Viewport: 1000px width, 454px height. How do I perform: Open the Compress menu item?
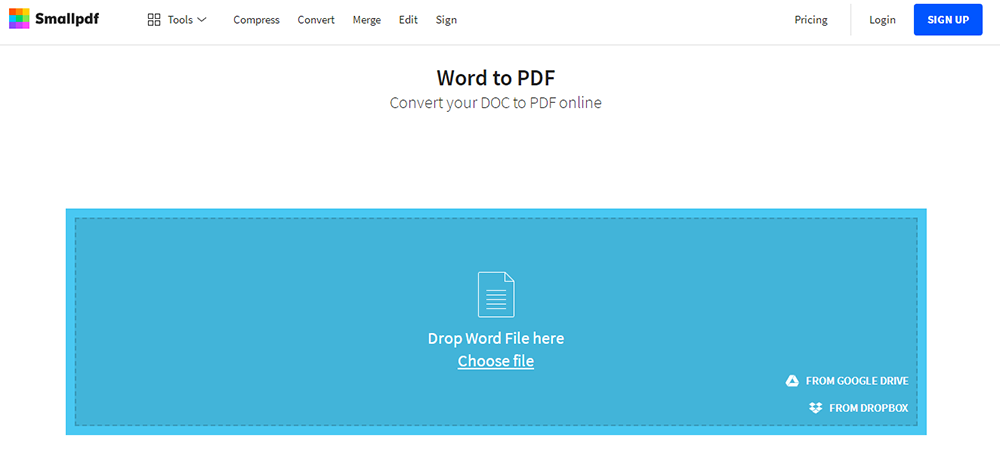256,20
